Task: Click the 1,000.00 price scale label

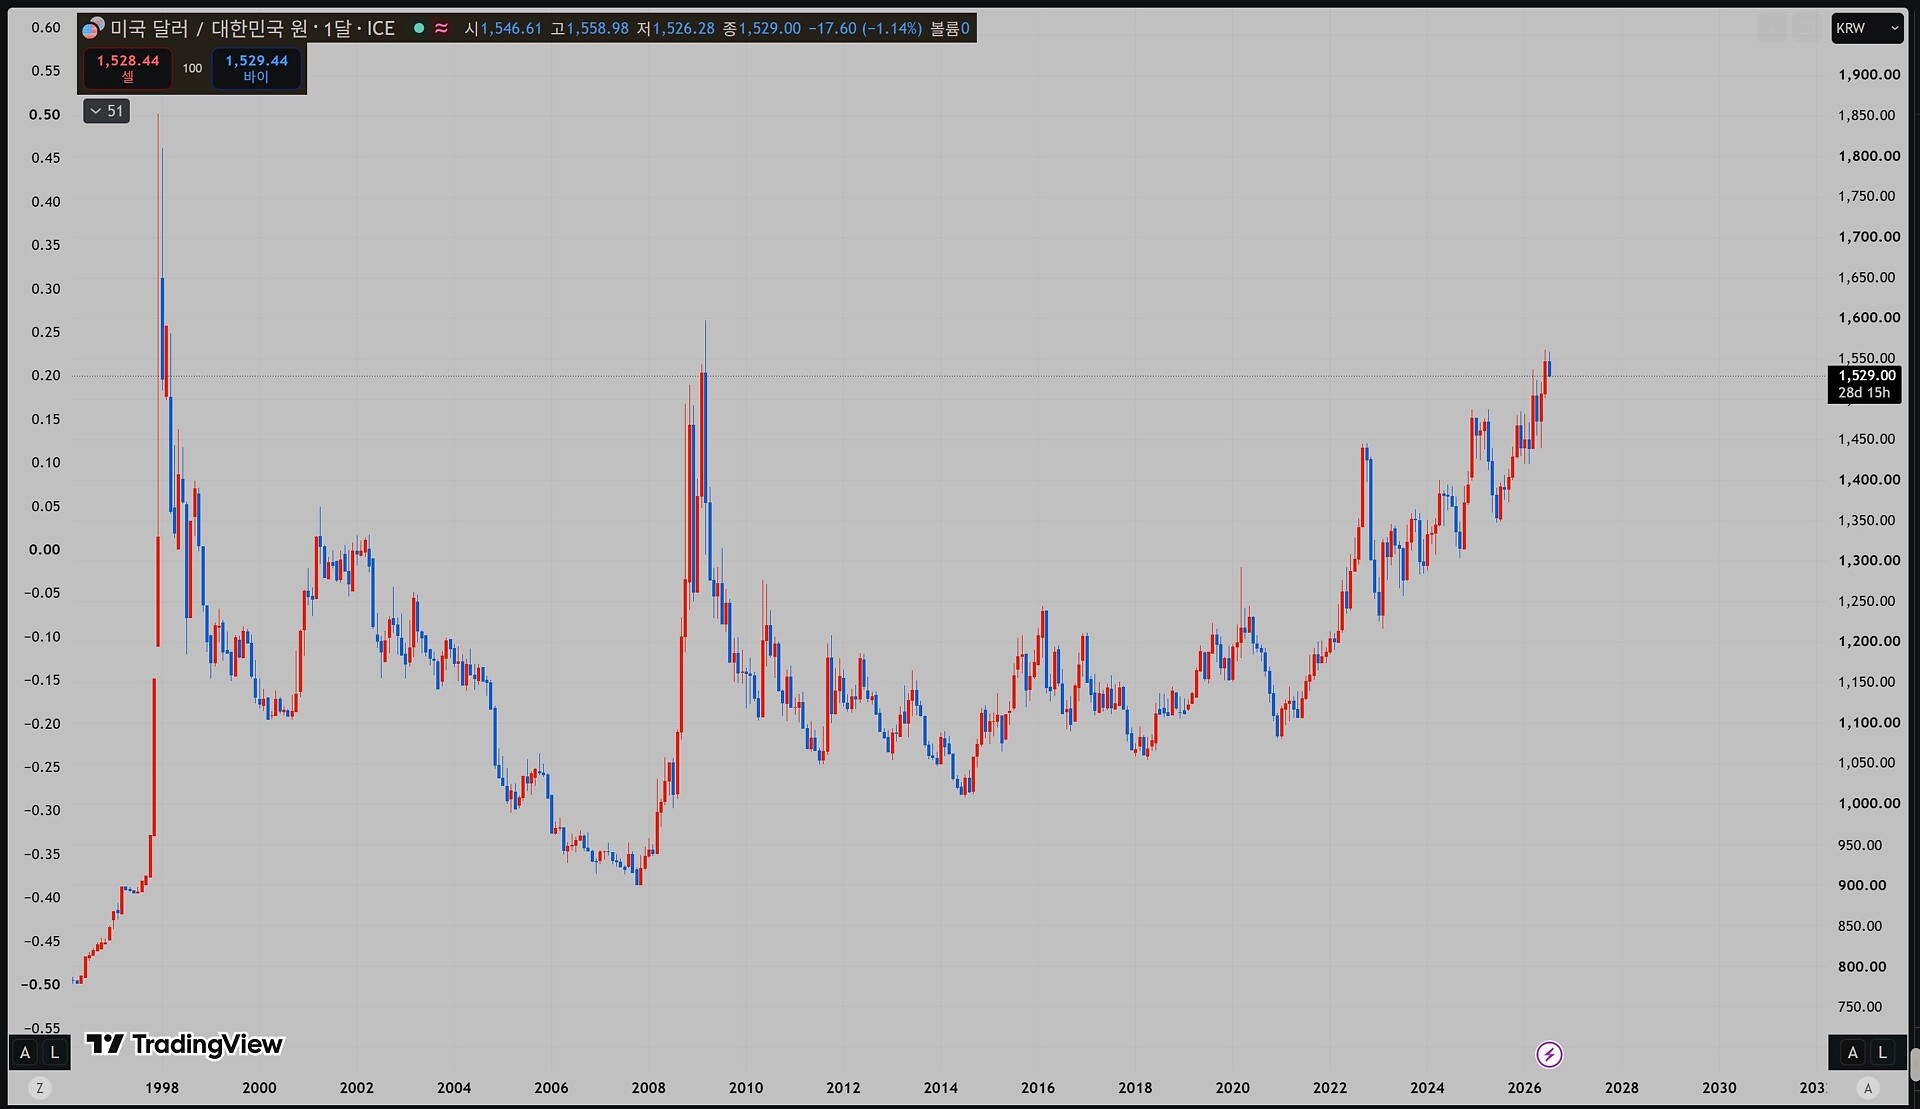Action: 1869,803
